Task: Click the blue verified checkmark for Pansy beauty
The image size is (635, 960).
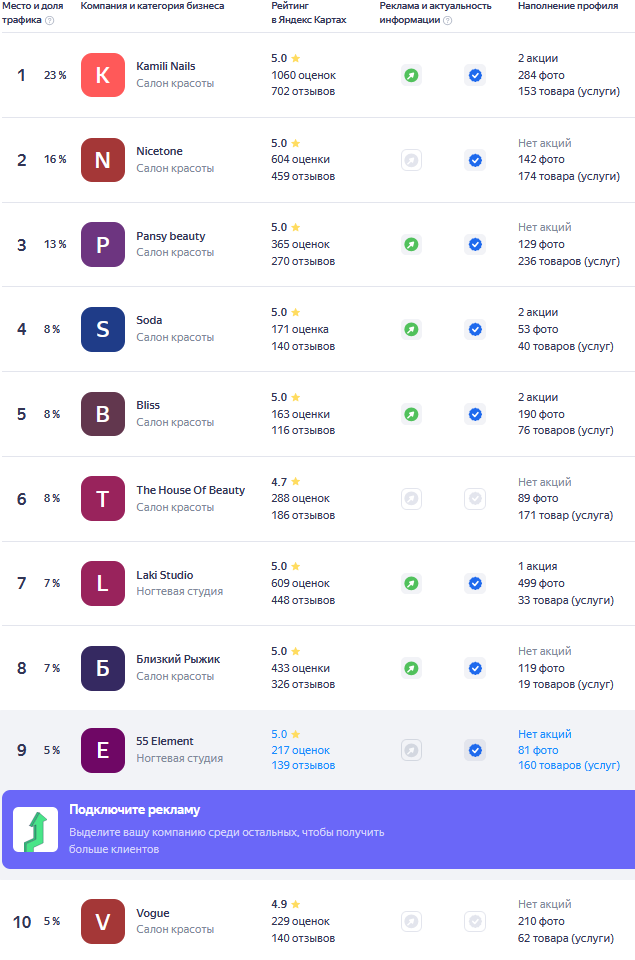Action: click(x=475, y=244)
